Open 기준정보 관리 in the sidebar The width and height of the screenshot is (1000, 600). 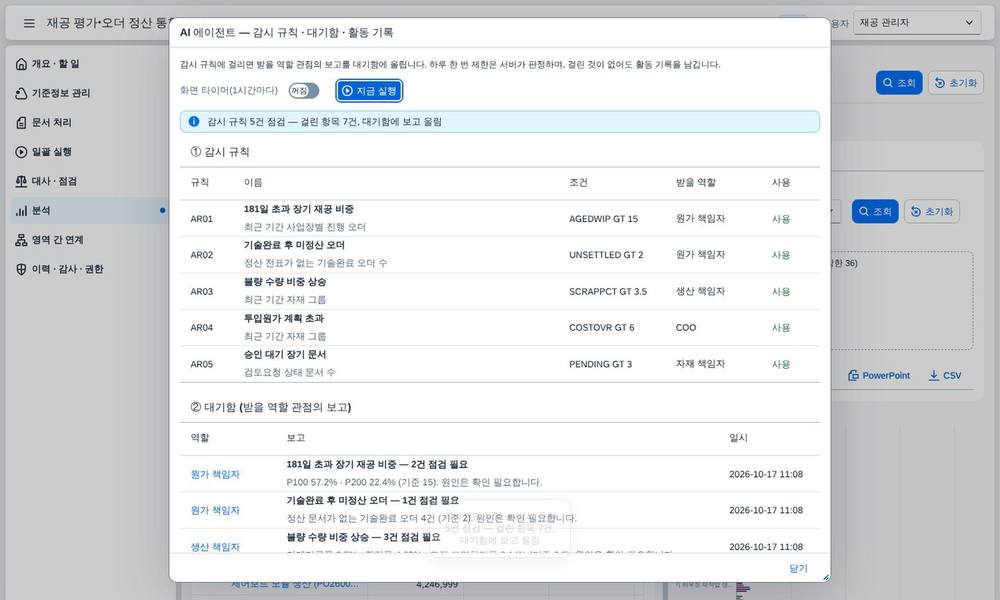click(x=89, y=93)
